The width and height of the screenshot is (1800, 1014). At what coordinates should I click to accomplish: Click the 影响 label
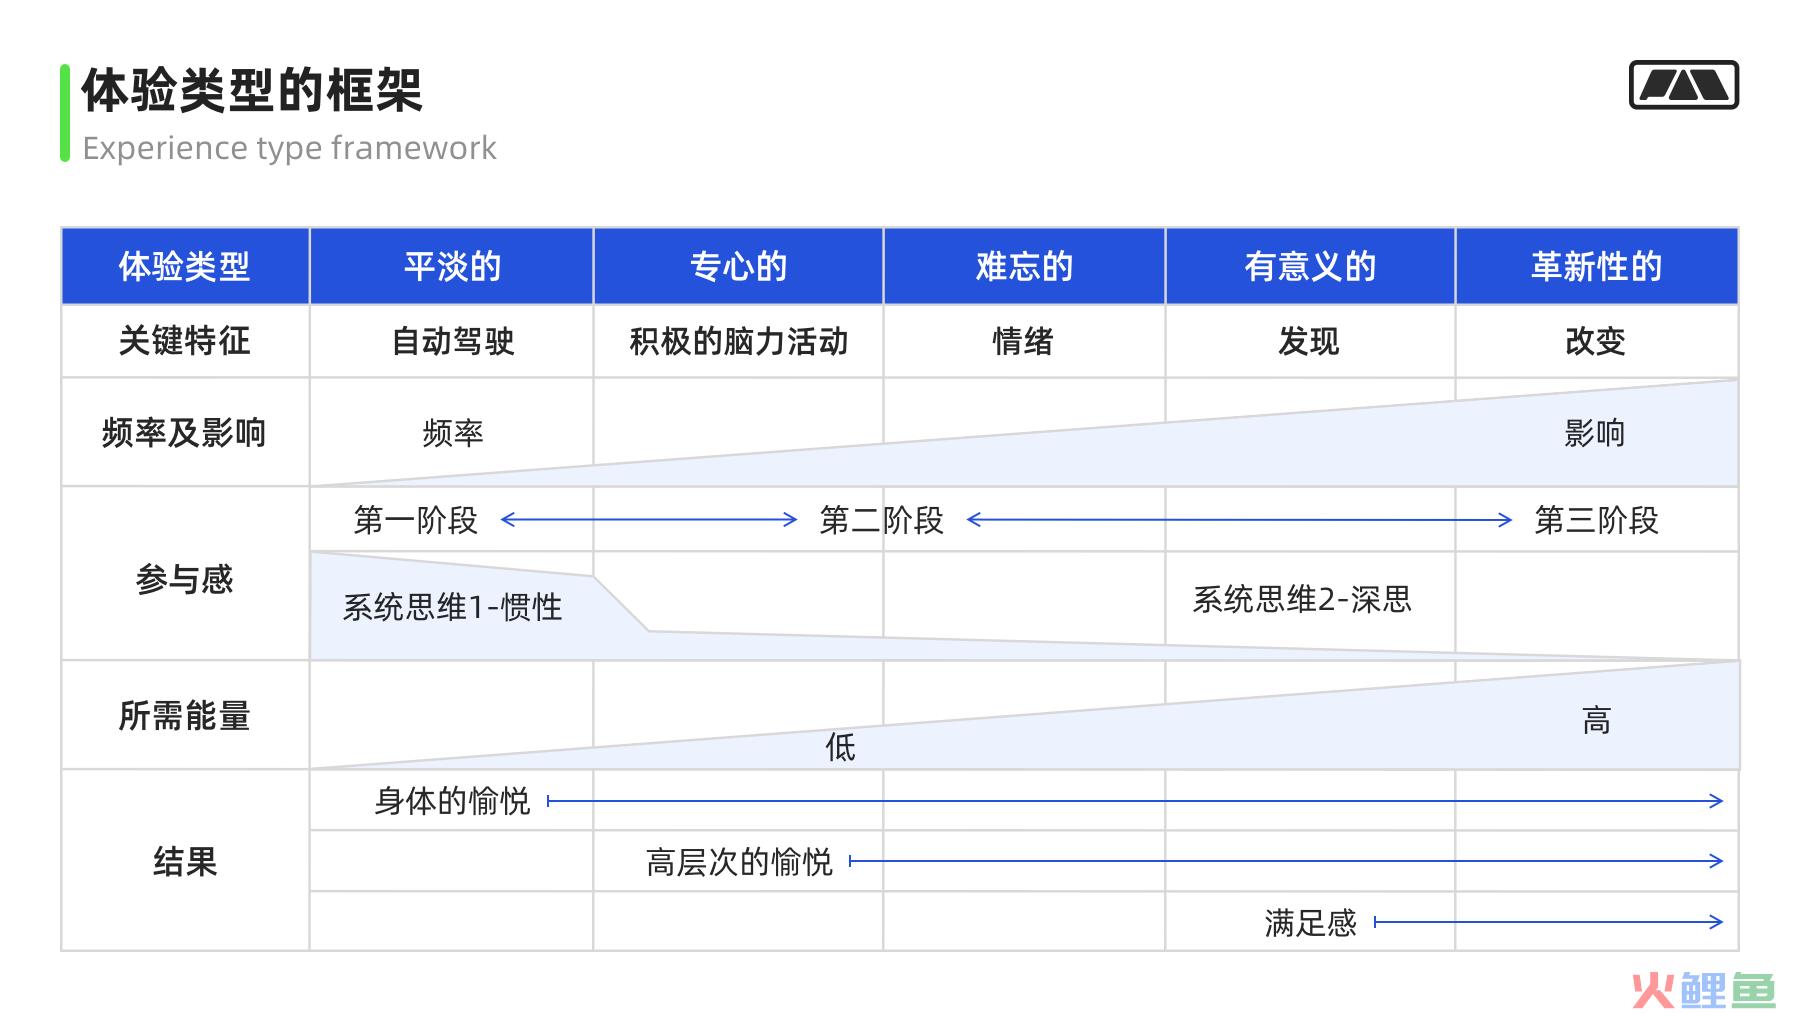click(1595, 433)
